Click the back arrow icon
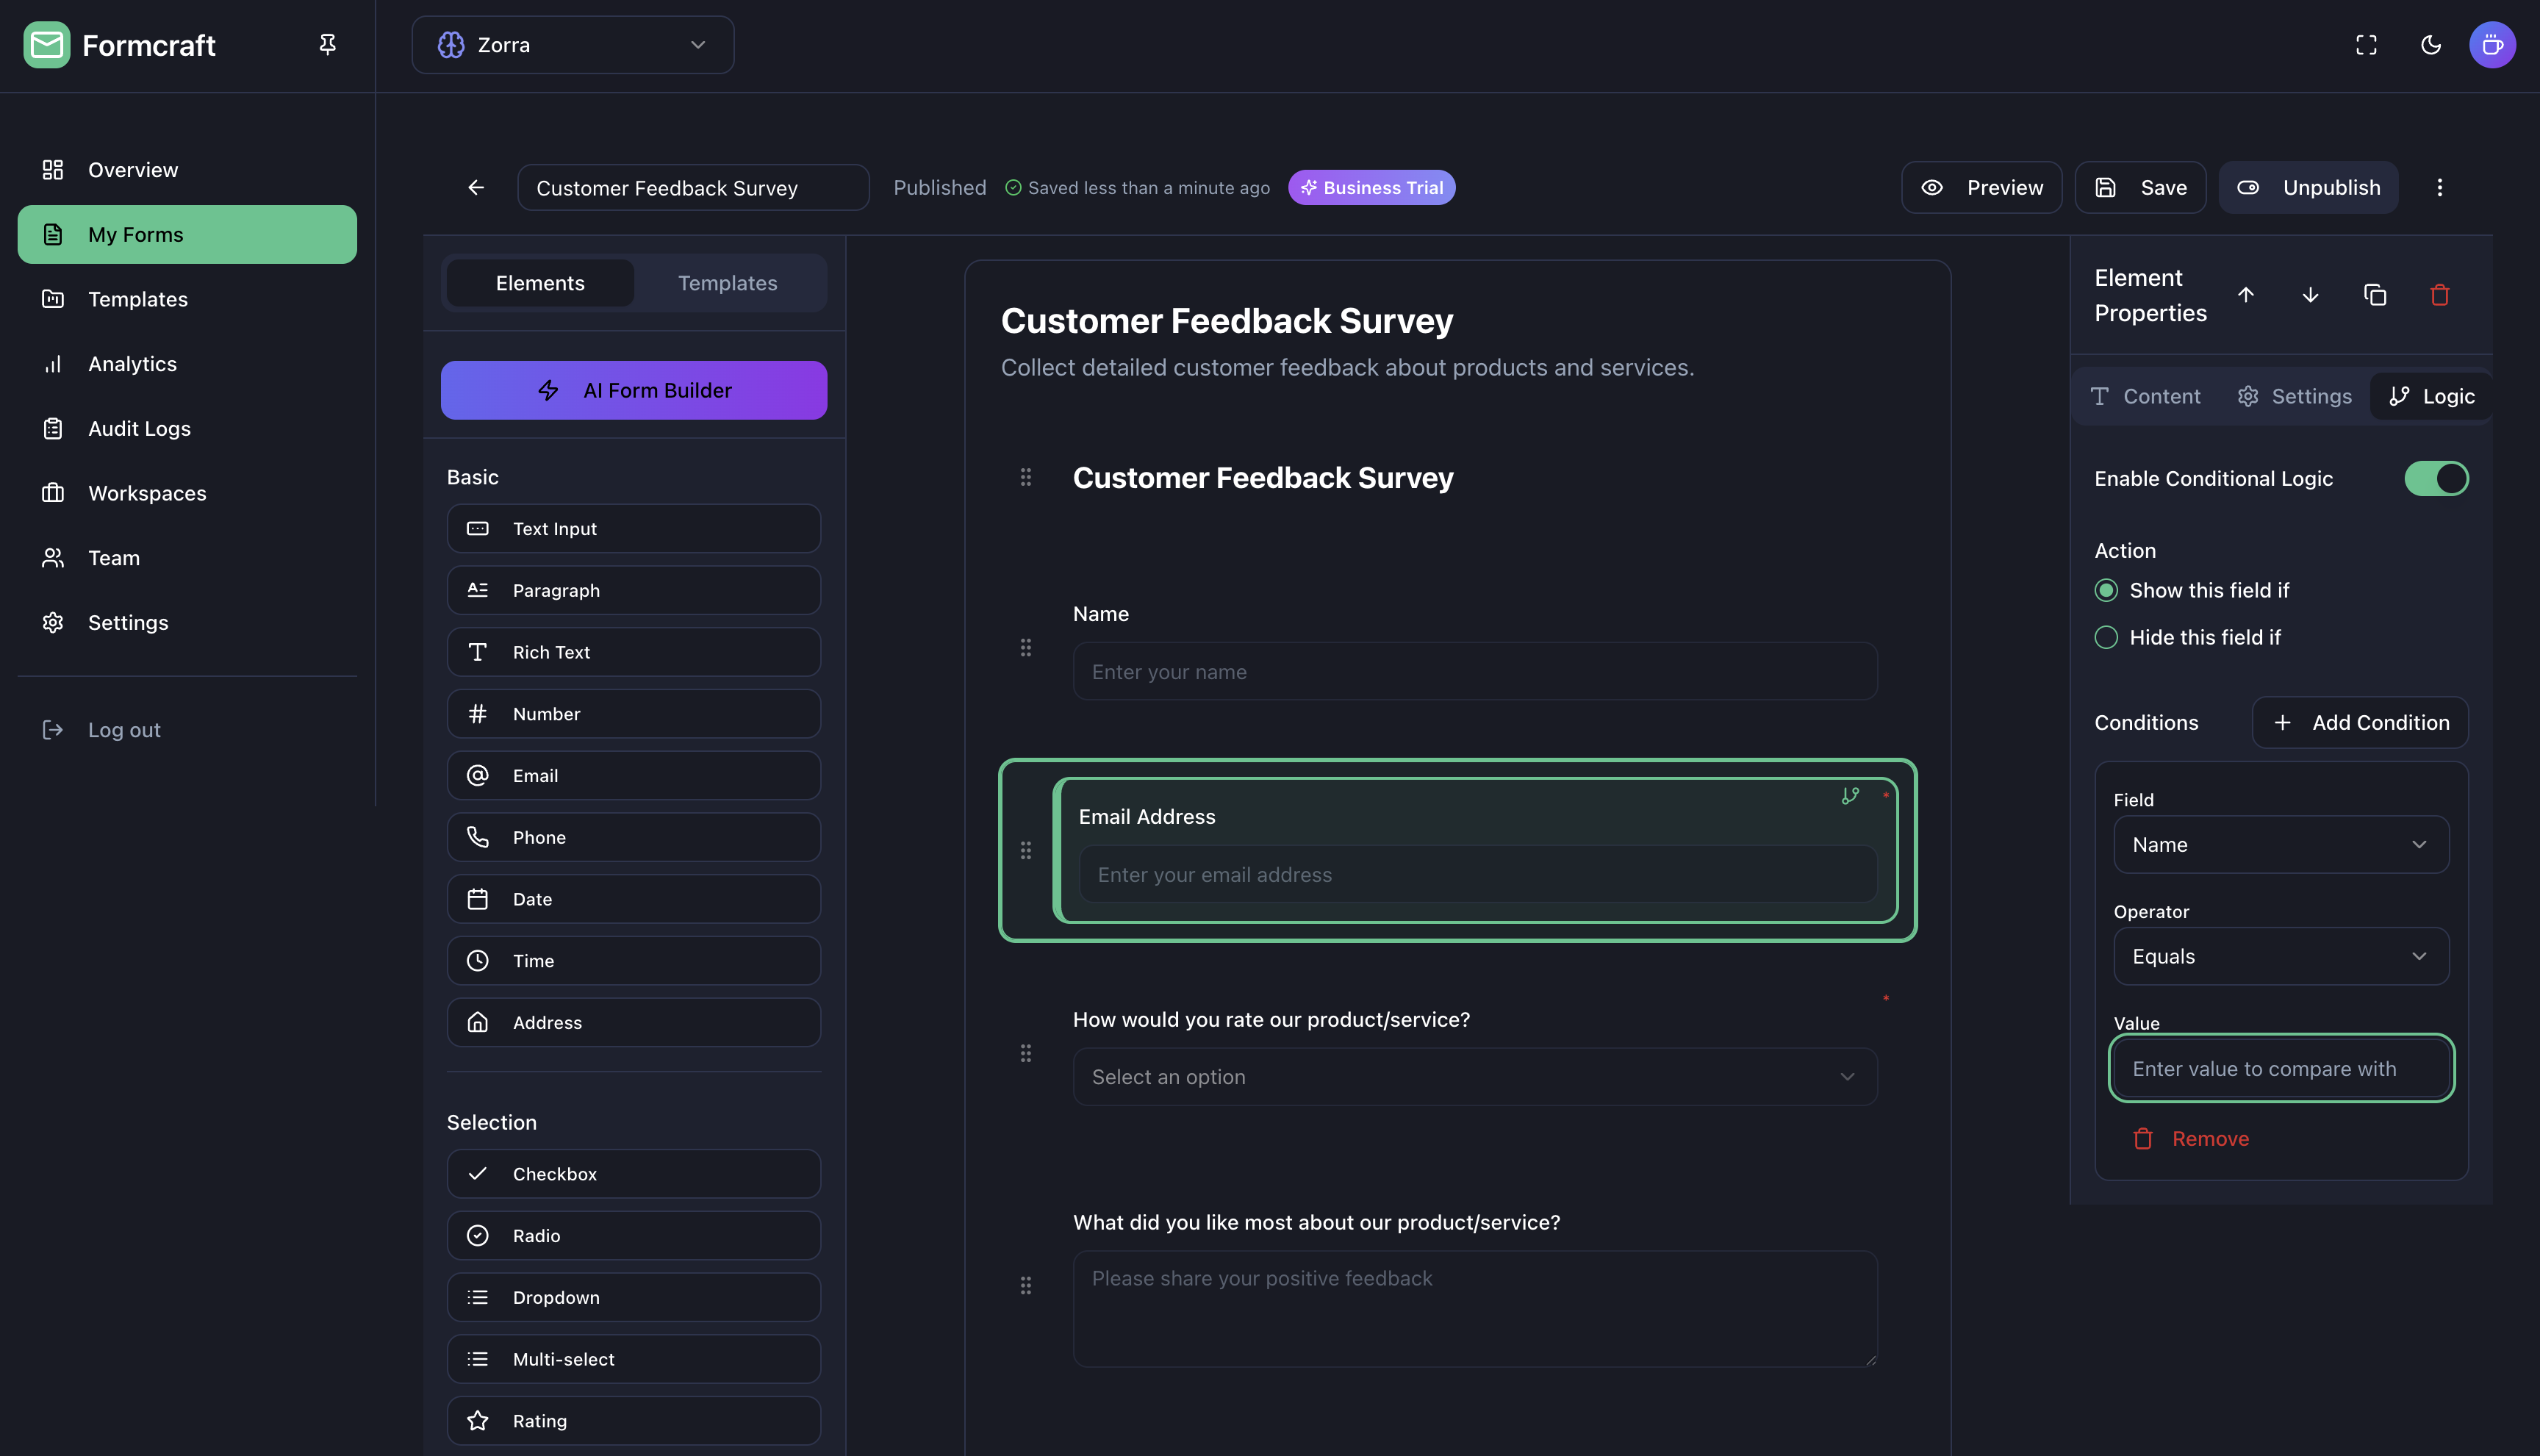The image size is (2540, 1456). tap(476, 187)
